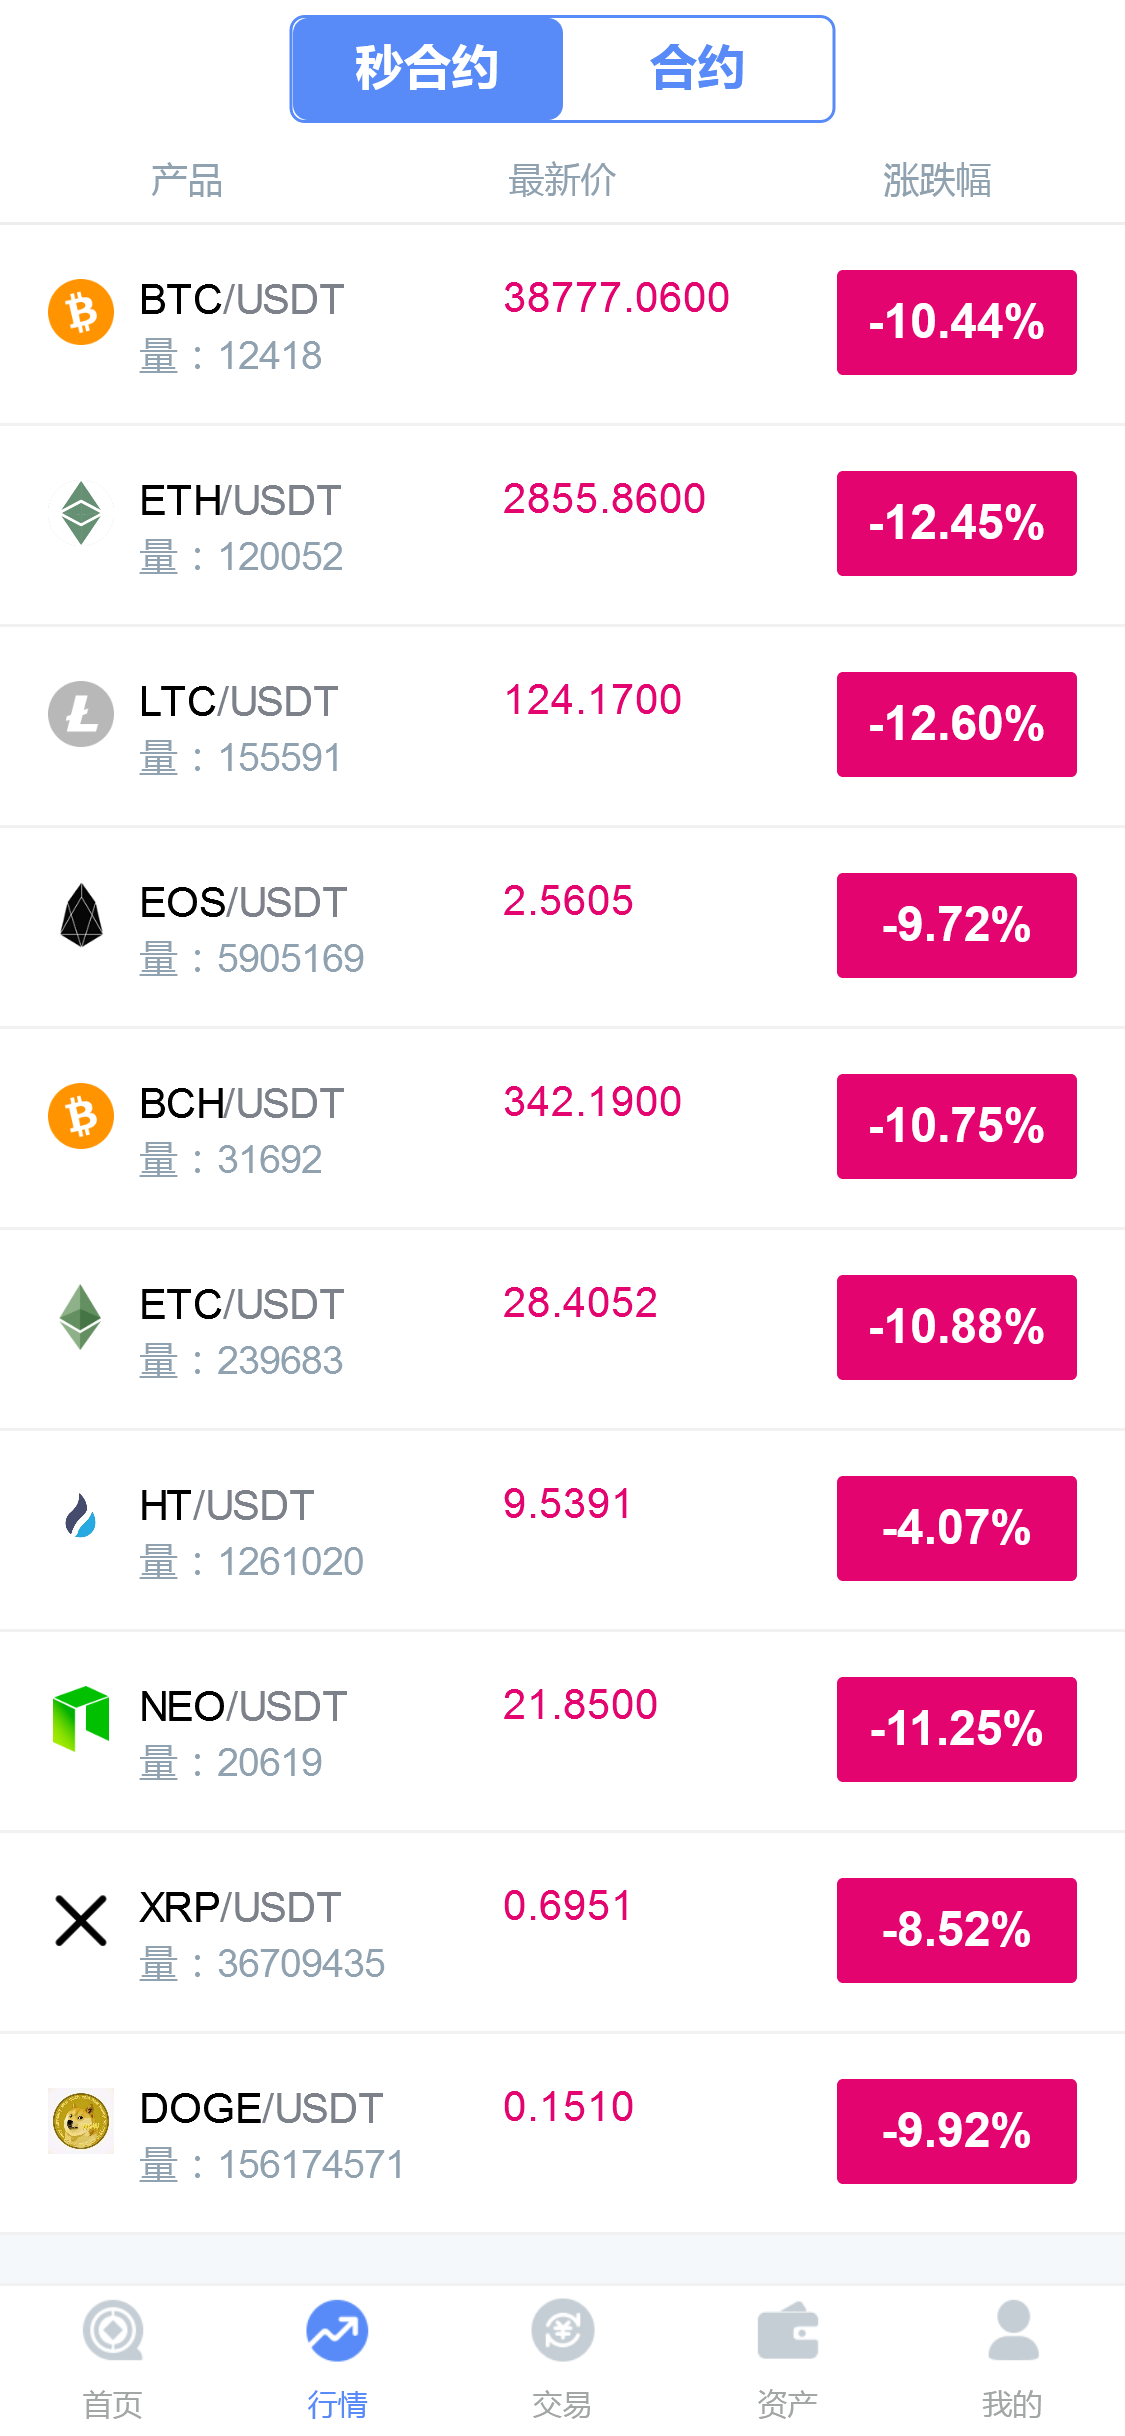Switch to the 合约 segment
This screenshot has width=1125, height=2436.
click(697, 69)
